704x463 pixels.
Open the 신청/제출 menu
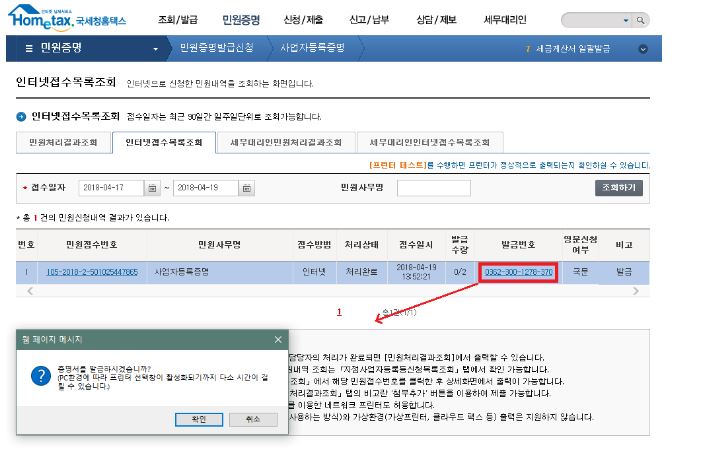point(303,20)
